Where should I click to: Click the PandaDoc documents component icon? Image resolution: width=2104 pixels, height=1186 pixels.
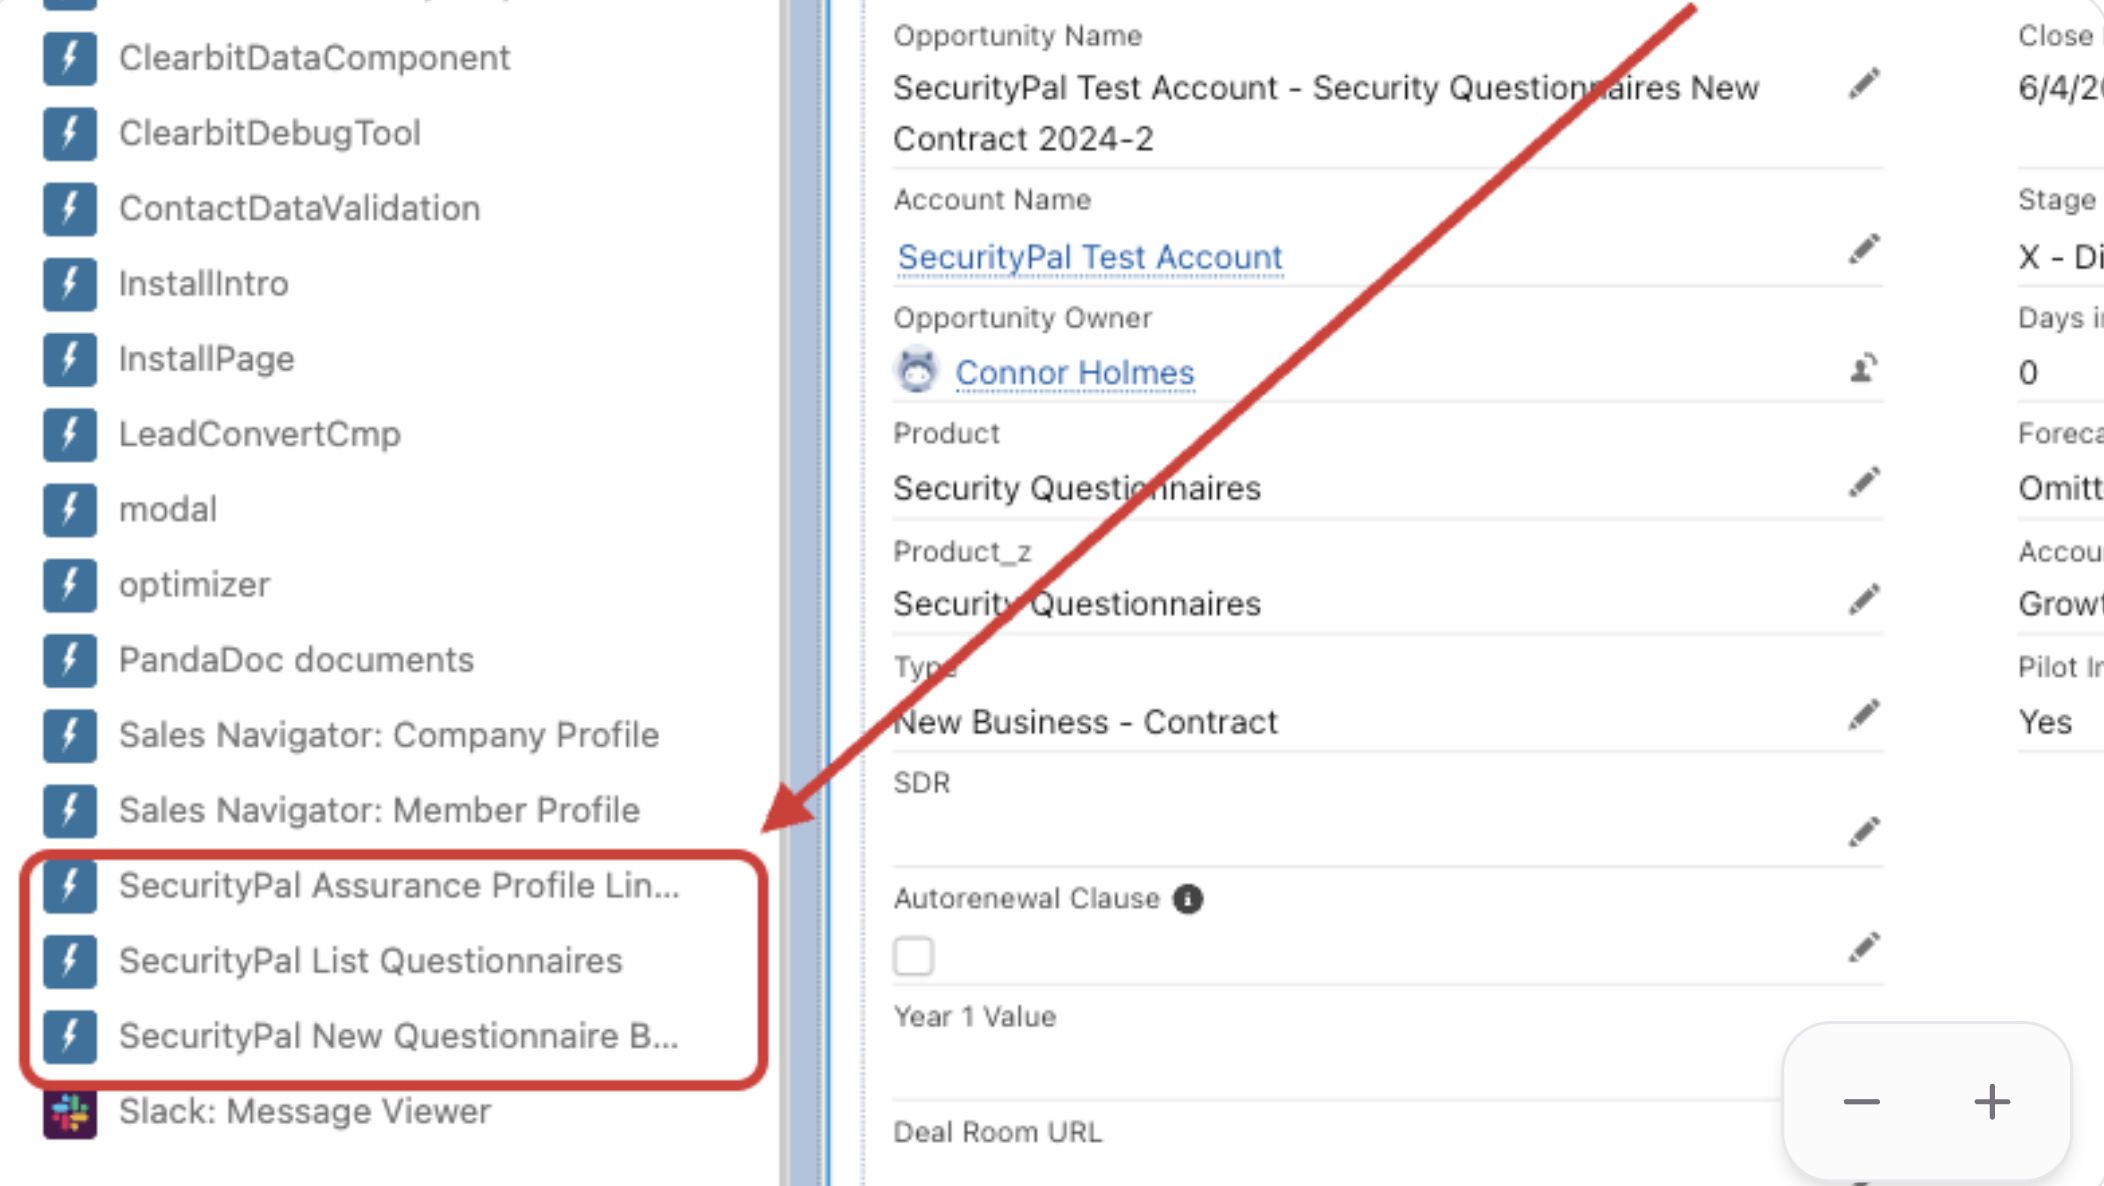pyautogui.click(x=69, y=660)
